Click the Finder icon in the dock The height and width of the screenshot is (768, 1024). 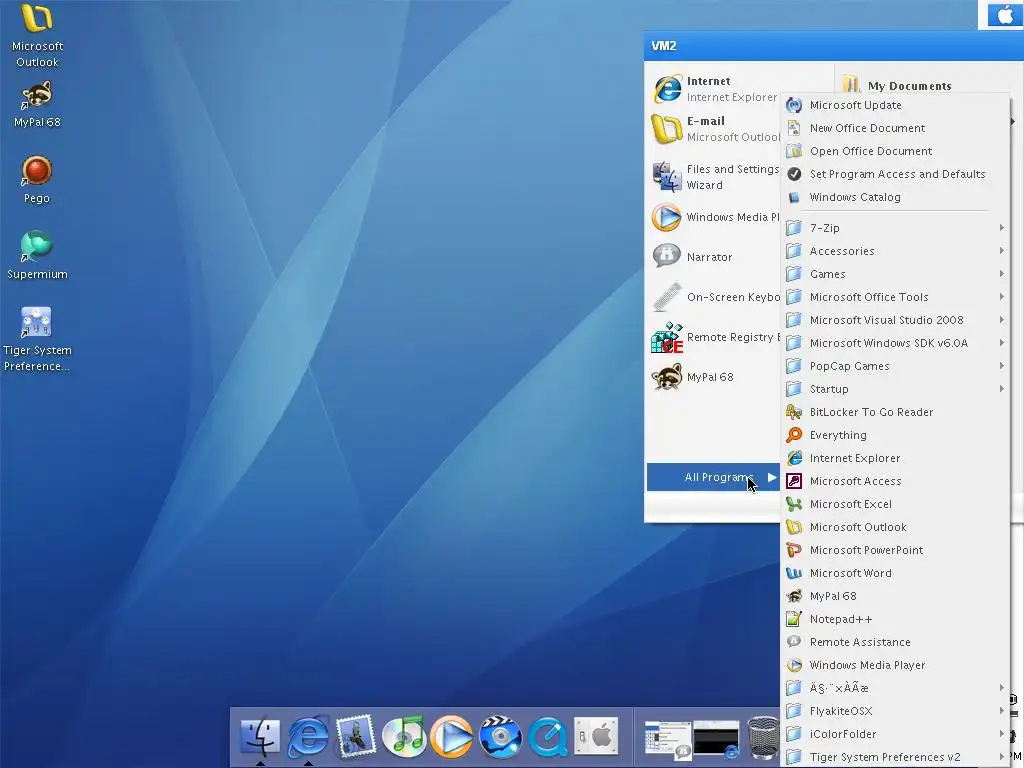click(260, 737)
